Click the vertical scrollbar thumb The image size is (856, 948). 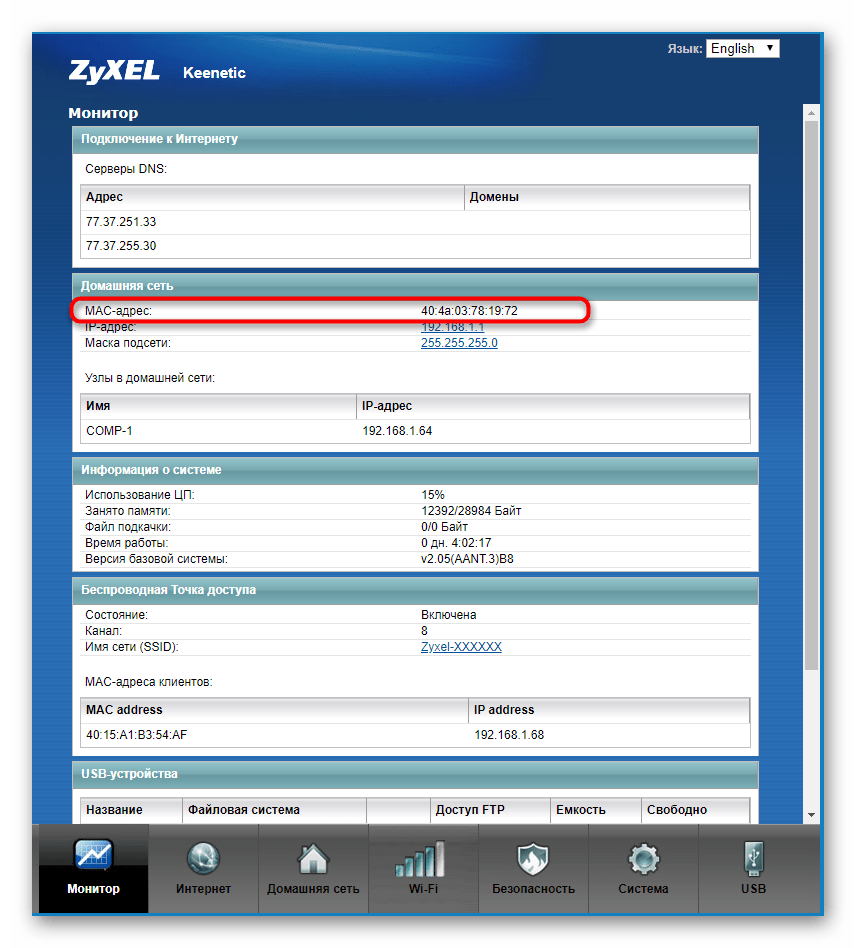coord(812,400)
